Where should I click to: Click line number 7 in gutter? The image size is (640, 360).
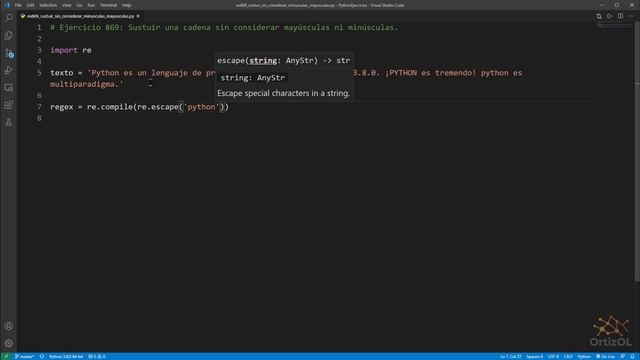tap(39, 107)
